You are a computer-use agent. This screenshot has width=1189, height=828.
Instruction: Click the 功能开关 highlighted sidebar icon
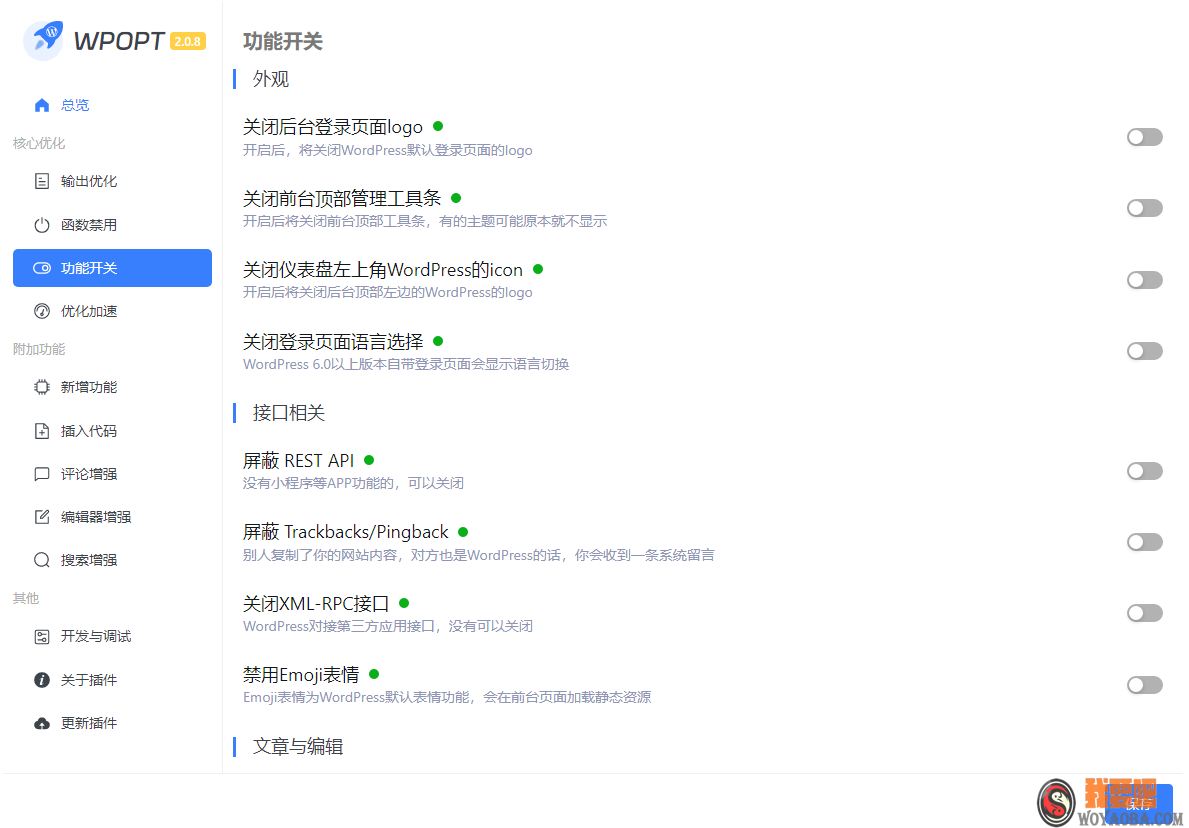click(41, 267)
